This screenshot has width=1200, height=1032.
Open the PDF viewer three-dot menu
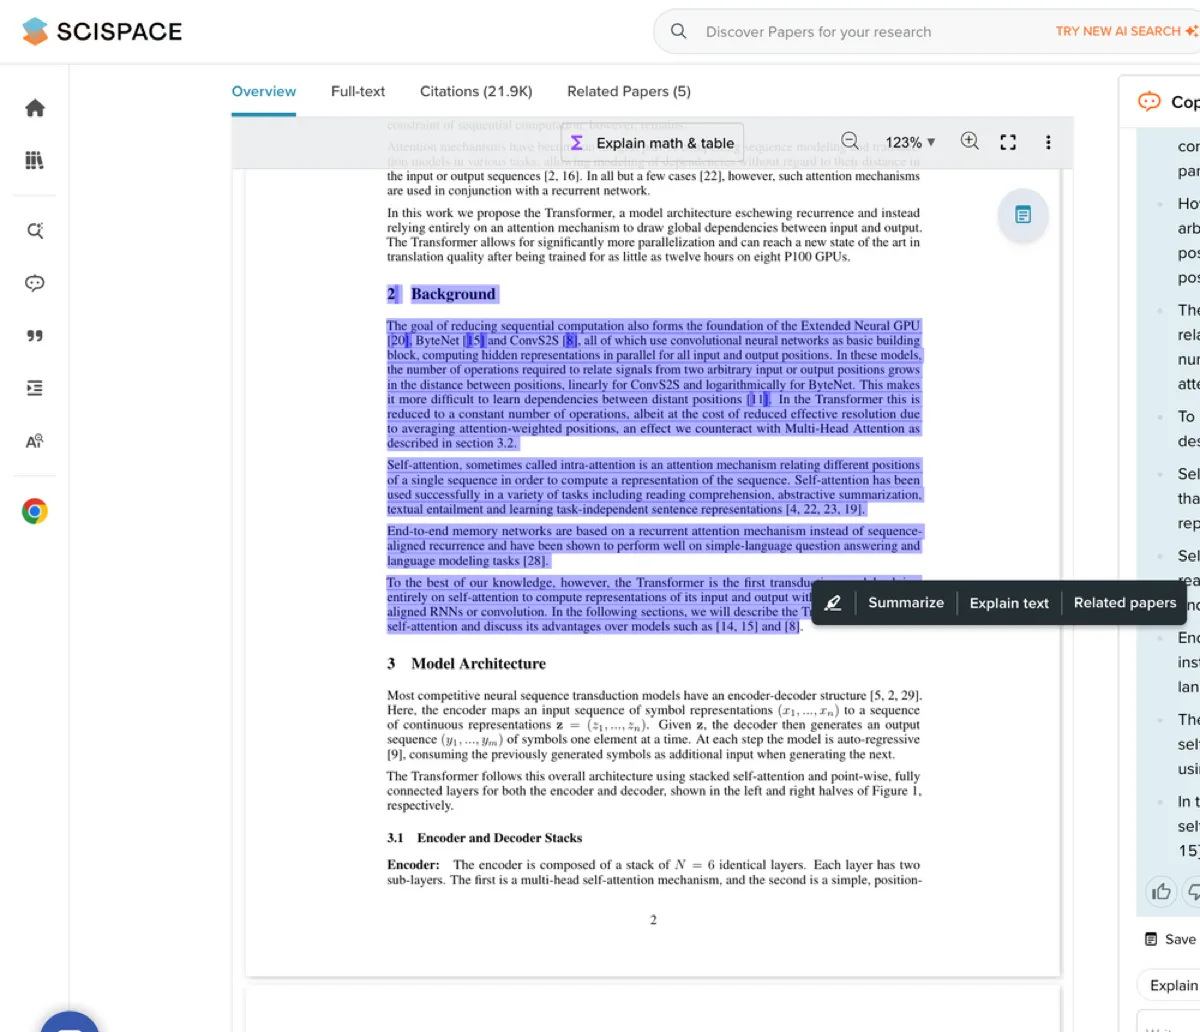point(1048,142)
